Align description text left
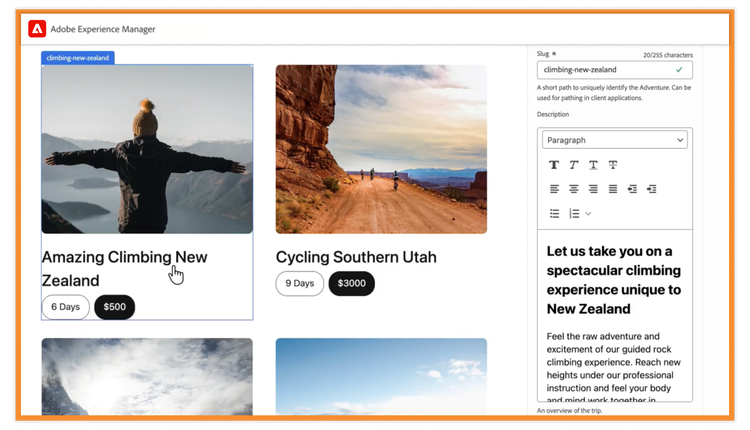 (x=554, y=189)
